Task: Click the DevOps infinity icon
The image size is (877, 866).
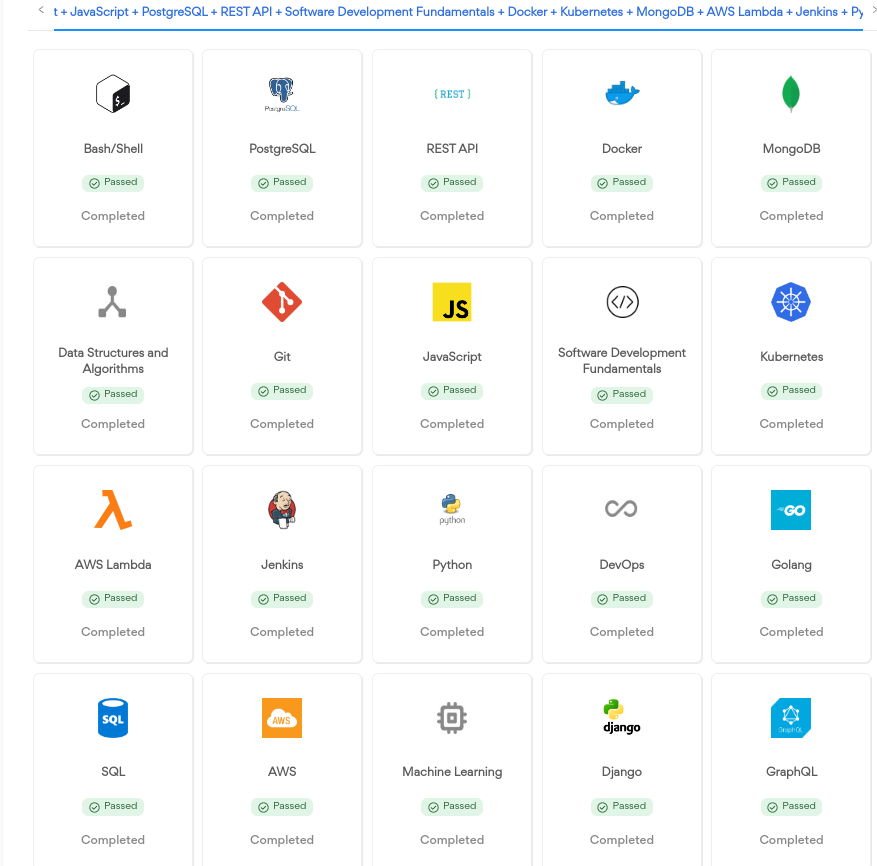Action: [x=621, y=509]
